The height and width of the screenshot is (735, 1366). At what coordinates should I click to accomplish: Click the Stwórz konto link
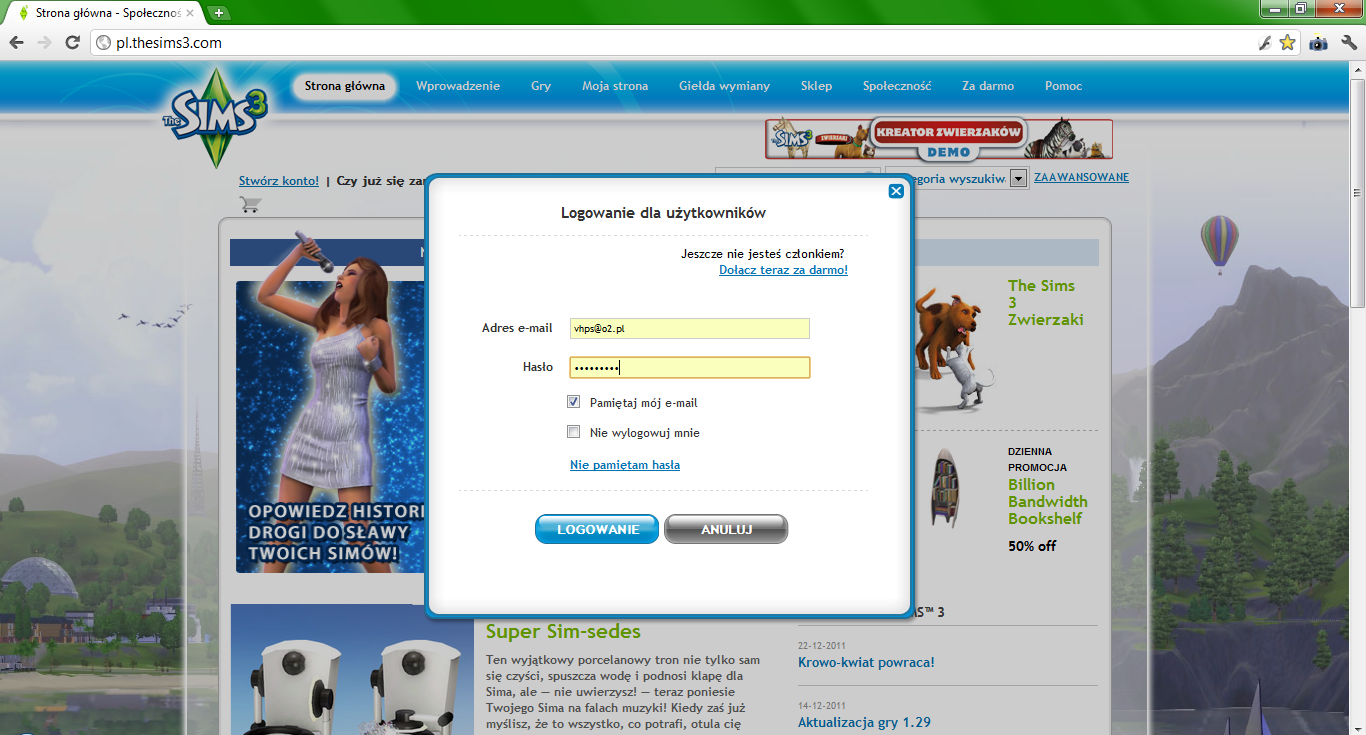coord(279,181)
